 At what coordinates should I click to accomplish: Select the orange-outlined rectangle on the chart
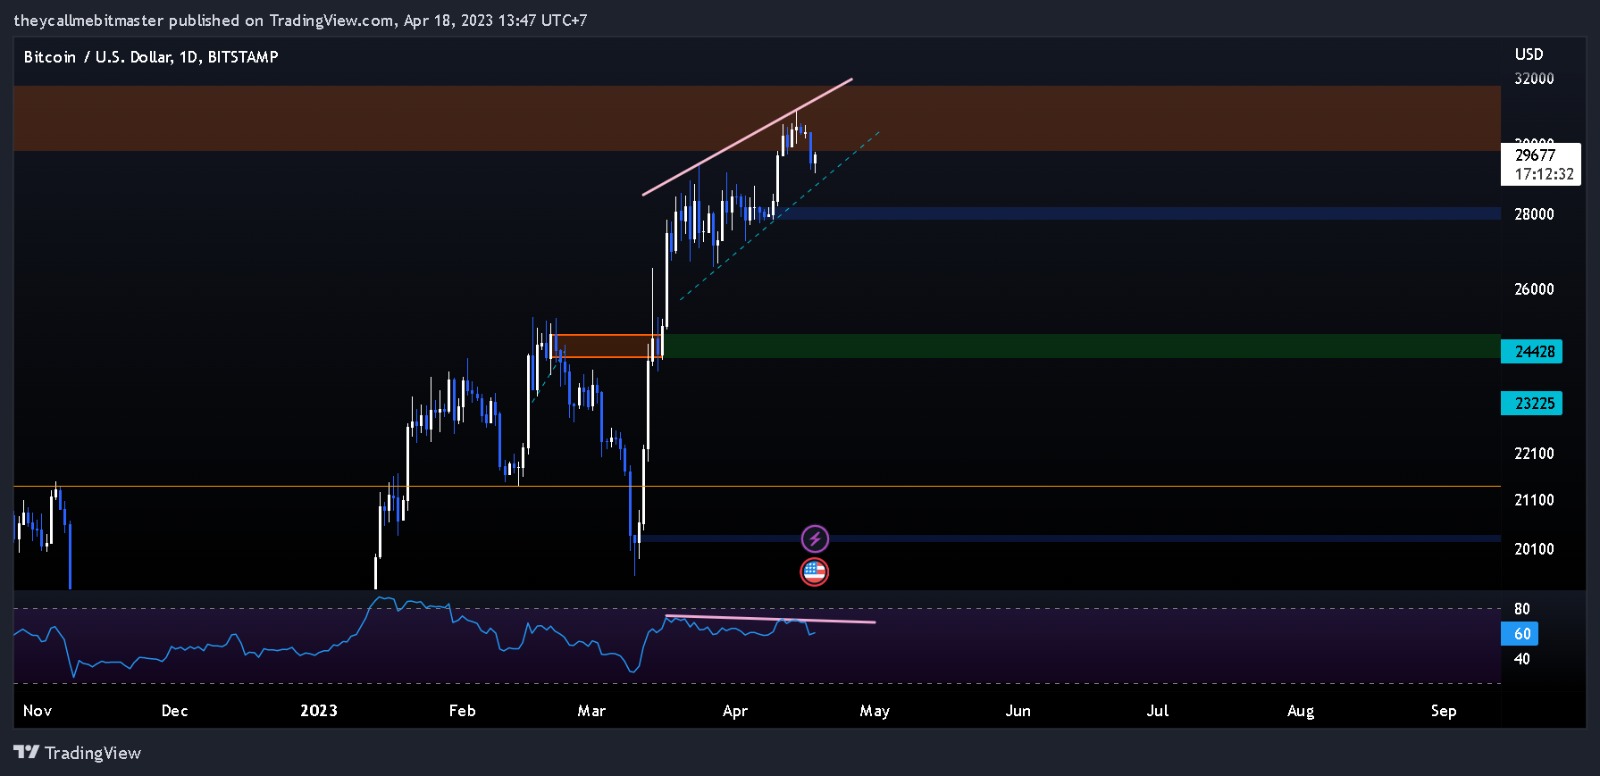point(606,346)
